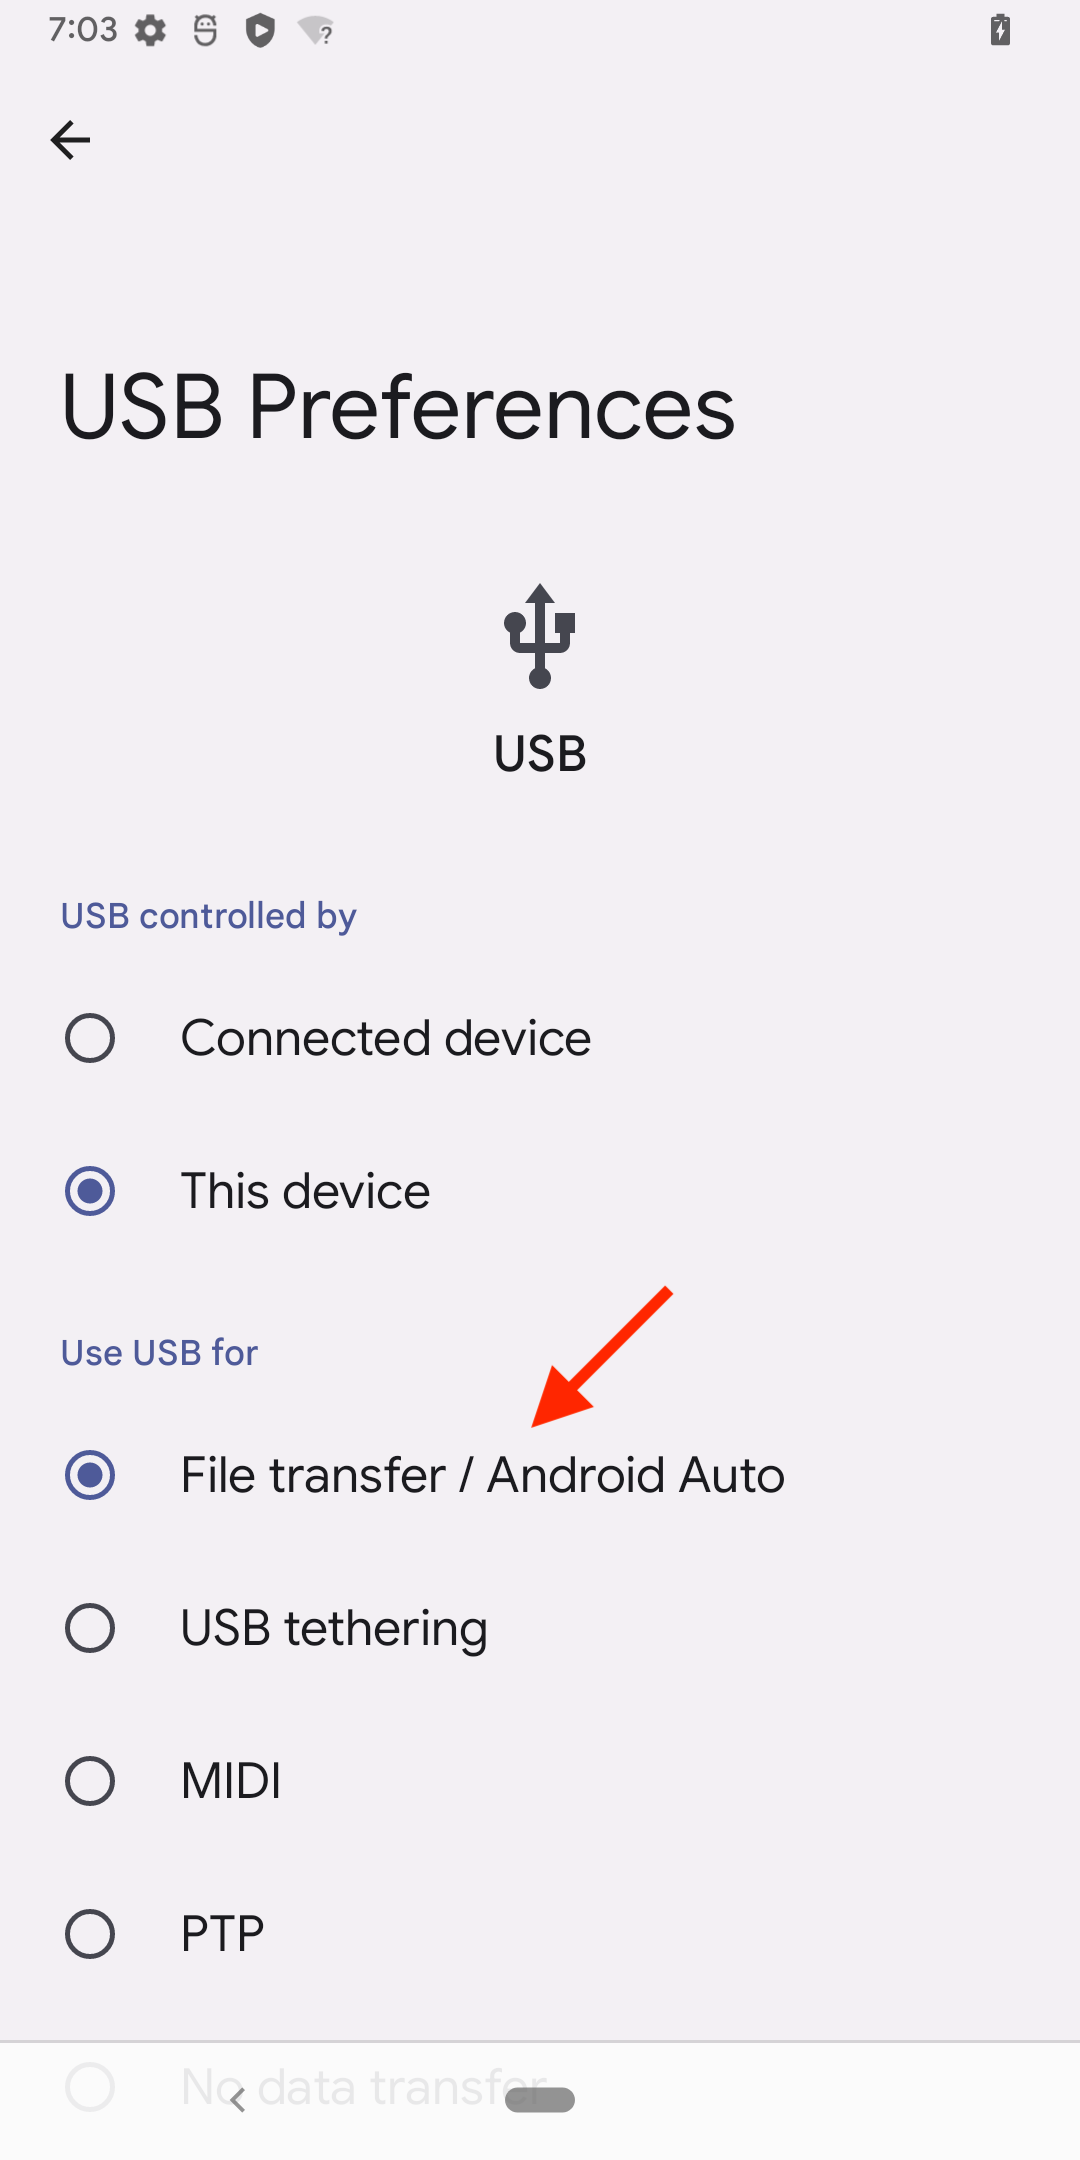Tap the face notification status icon
1080x2160 pixels.
pos(205,31)
